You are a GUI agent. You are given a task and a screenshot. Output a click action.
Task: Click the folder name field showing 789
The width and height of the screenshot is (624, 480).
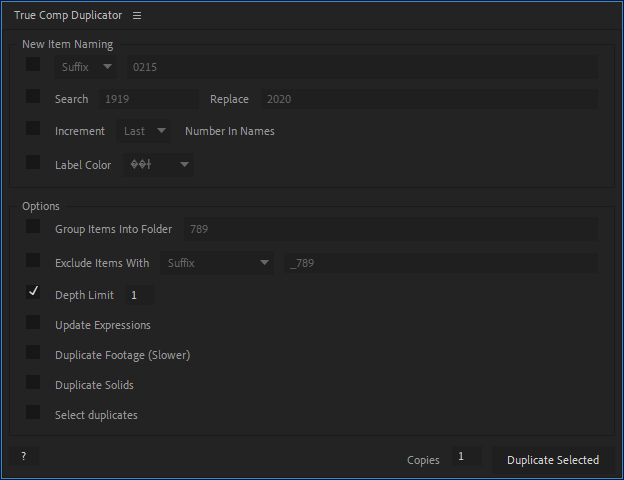point(390,229)
